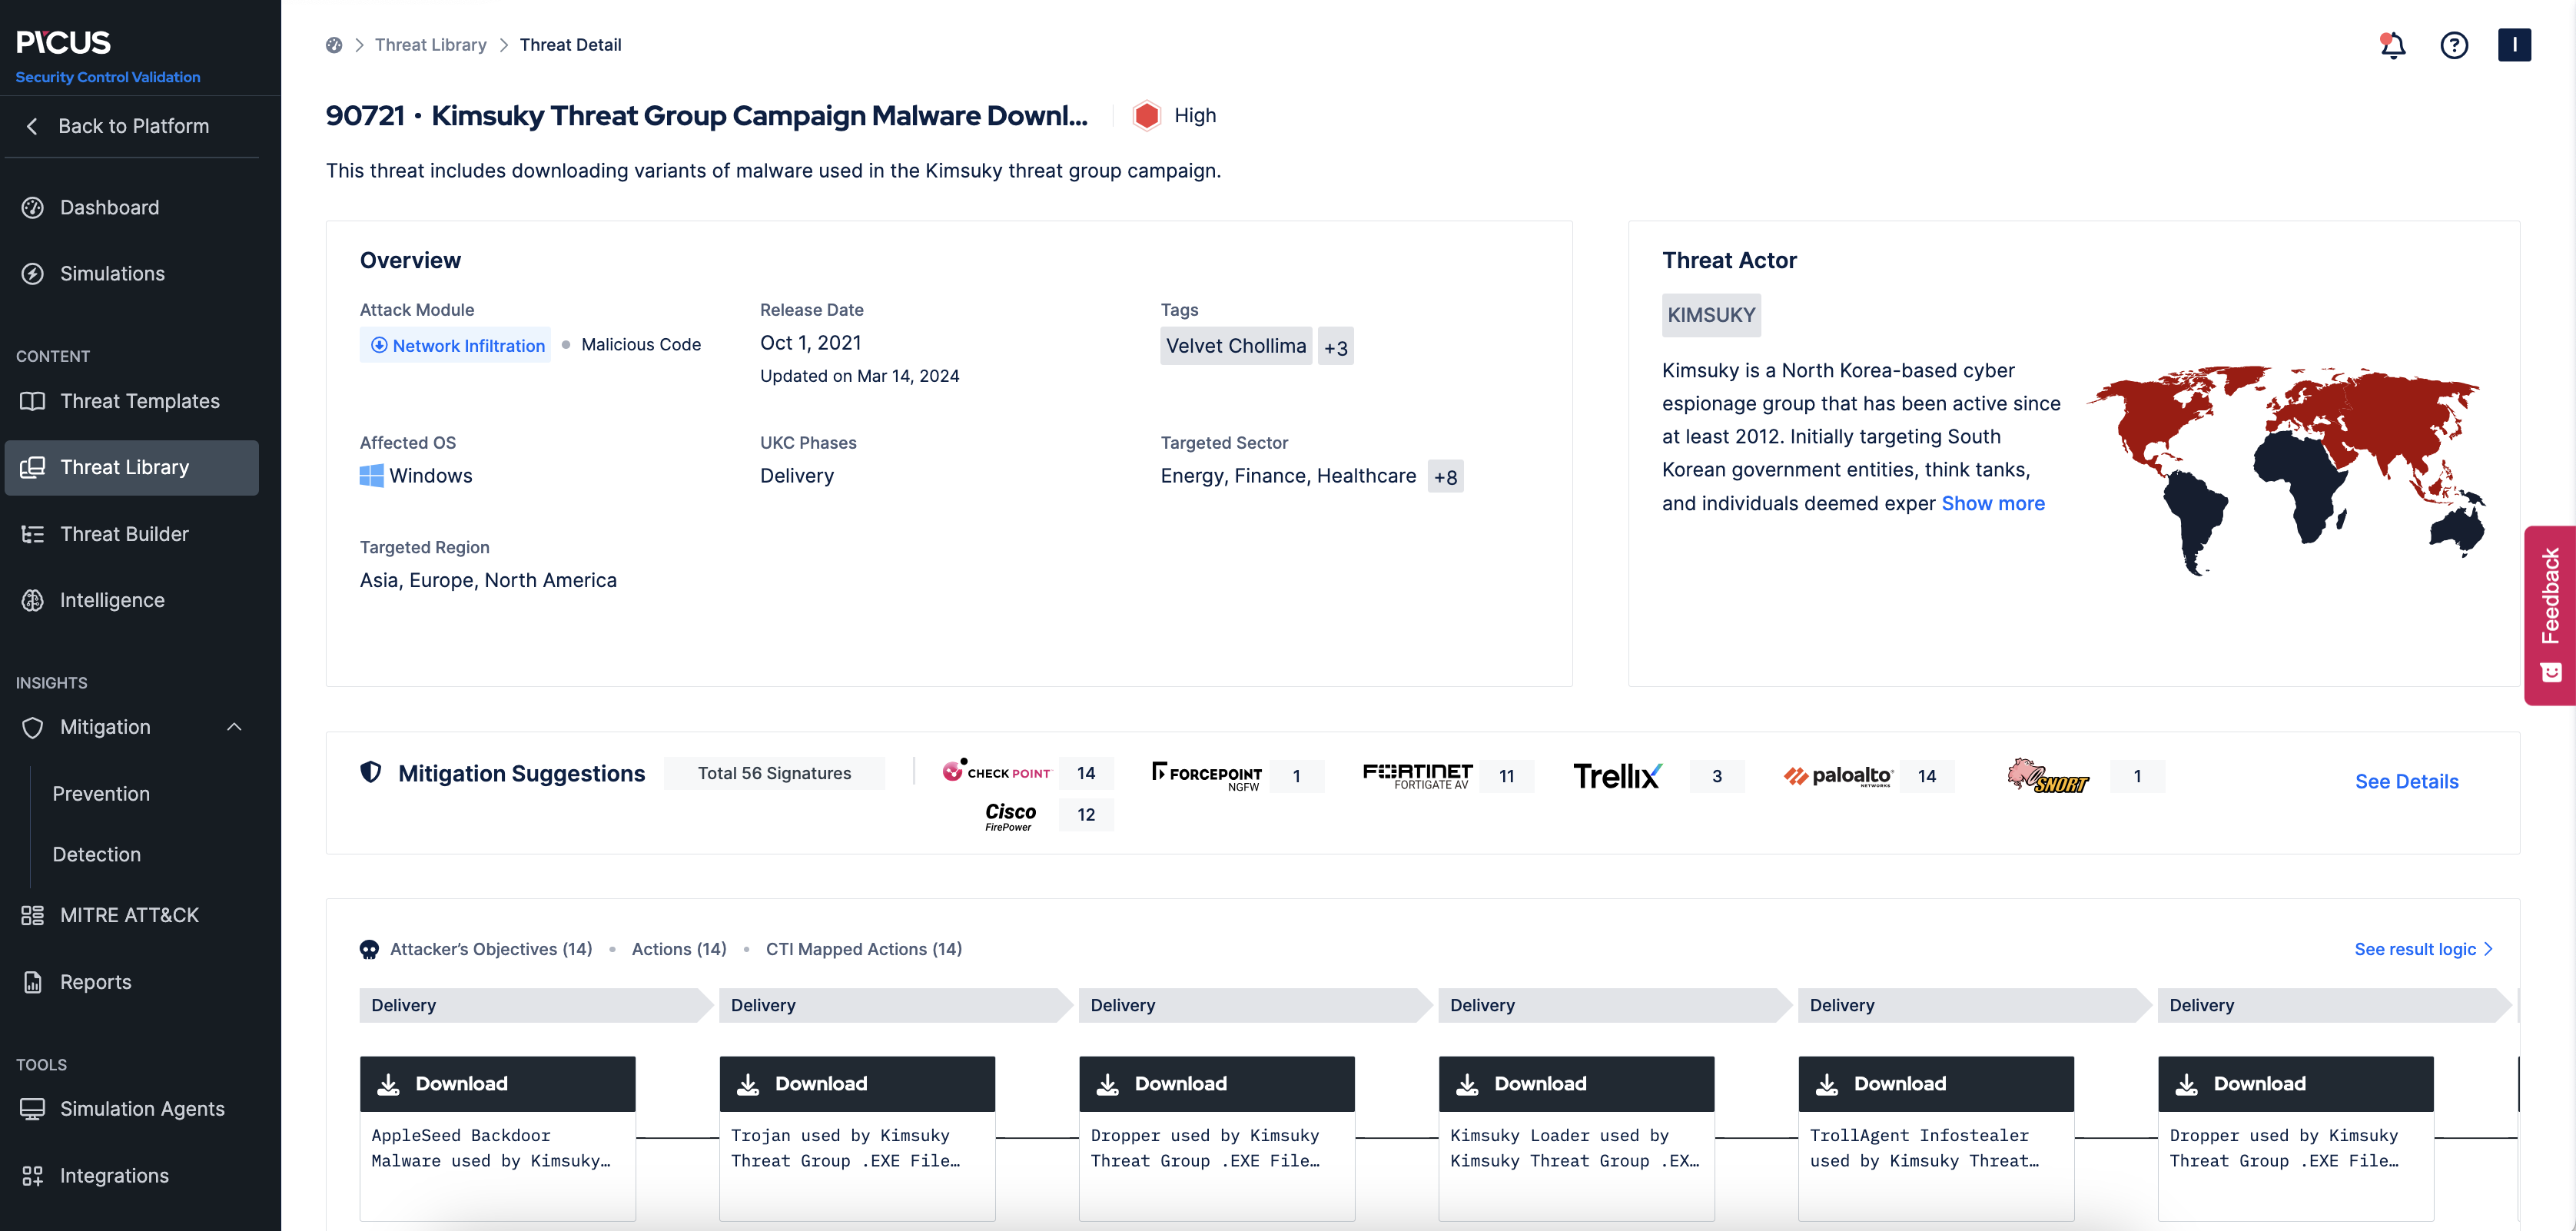
Task: Click the notifications bell icon
Action: pos(2392,45)
